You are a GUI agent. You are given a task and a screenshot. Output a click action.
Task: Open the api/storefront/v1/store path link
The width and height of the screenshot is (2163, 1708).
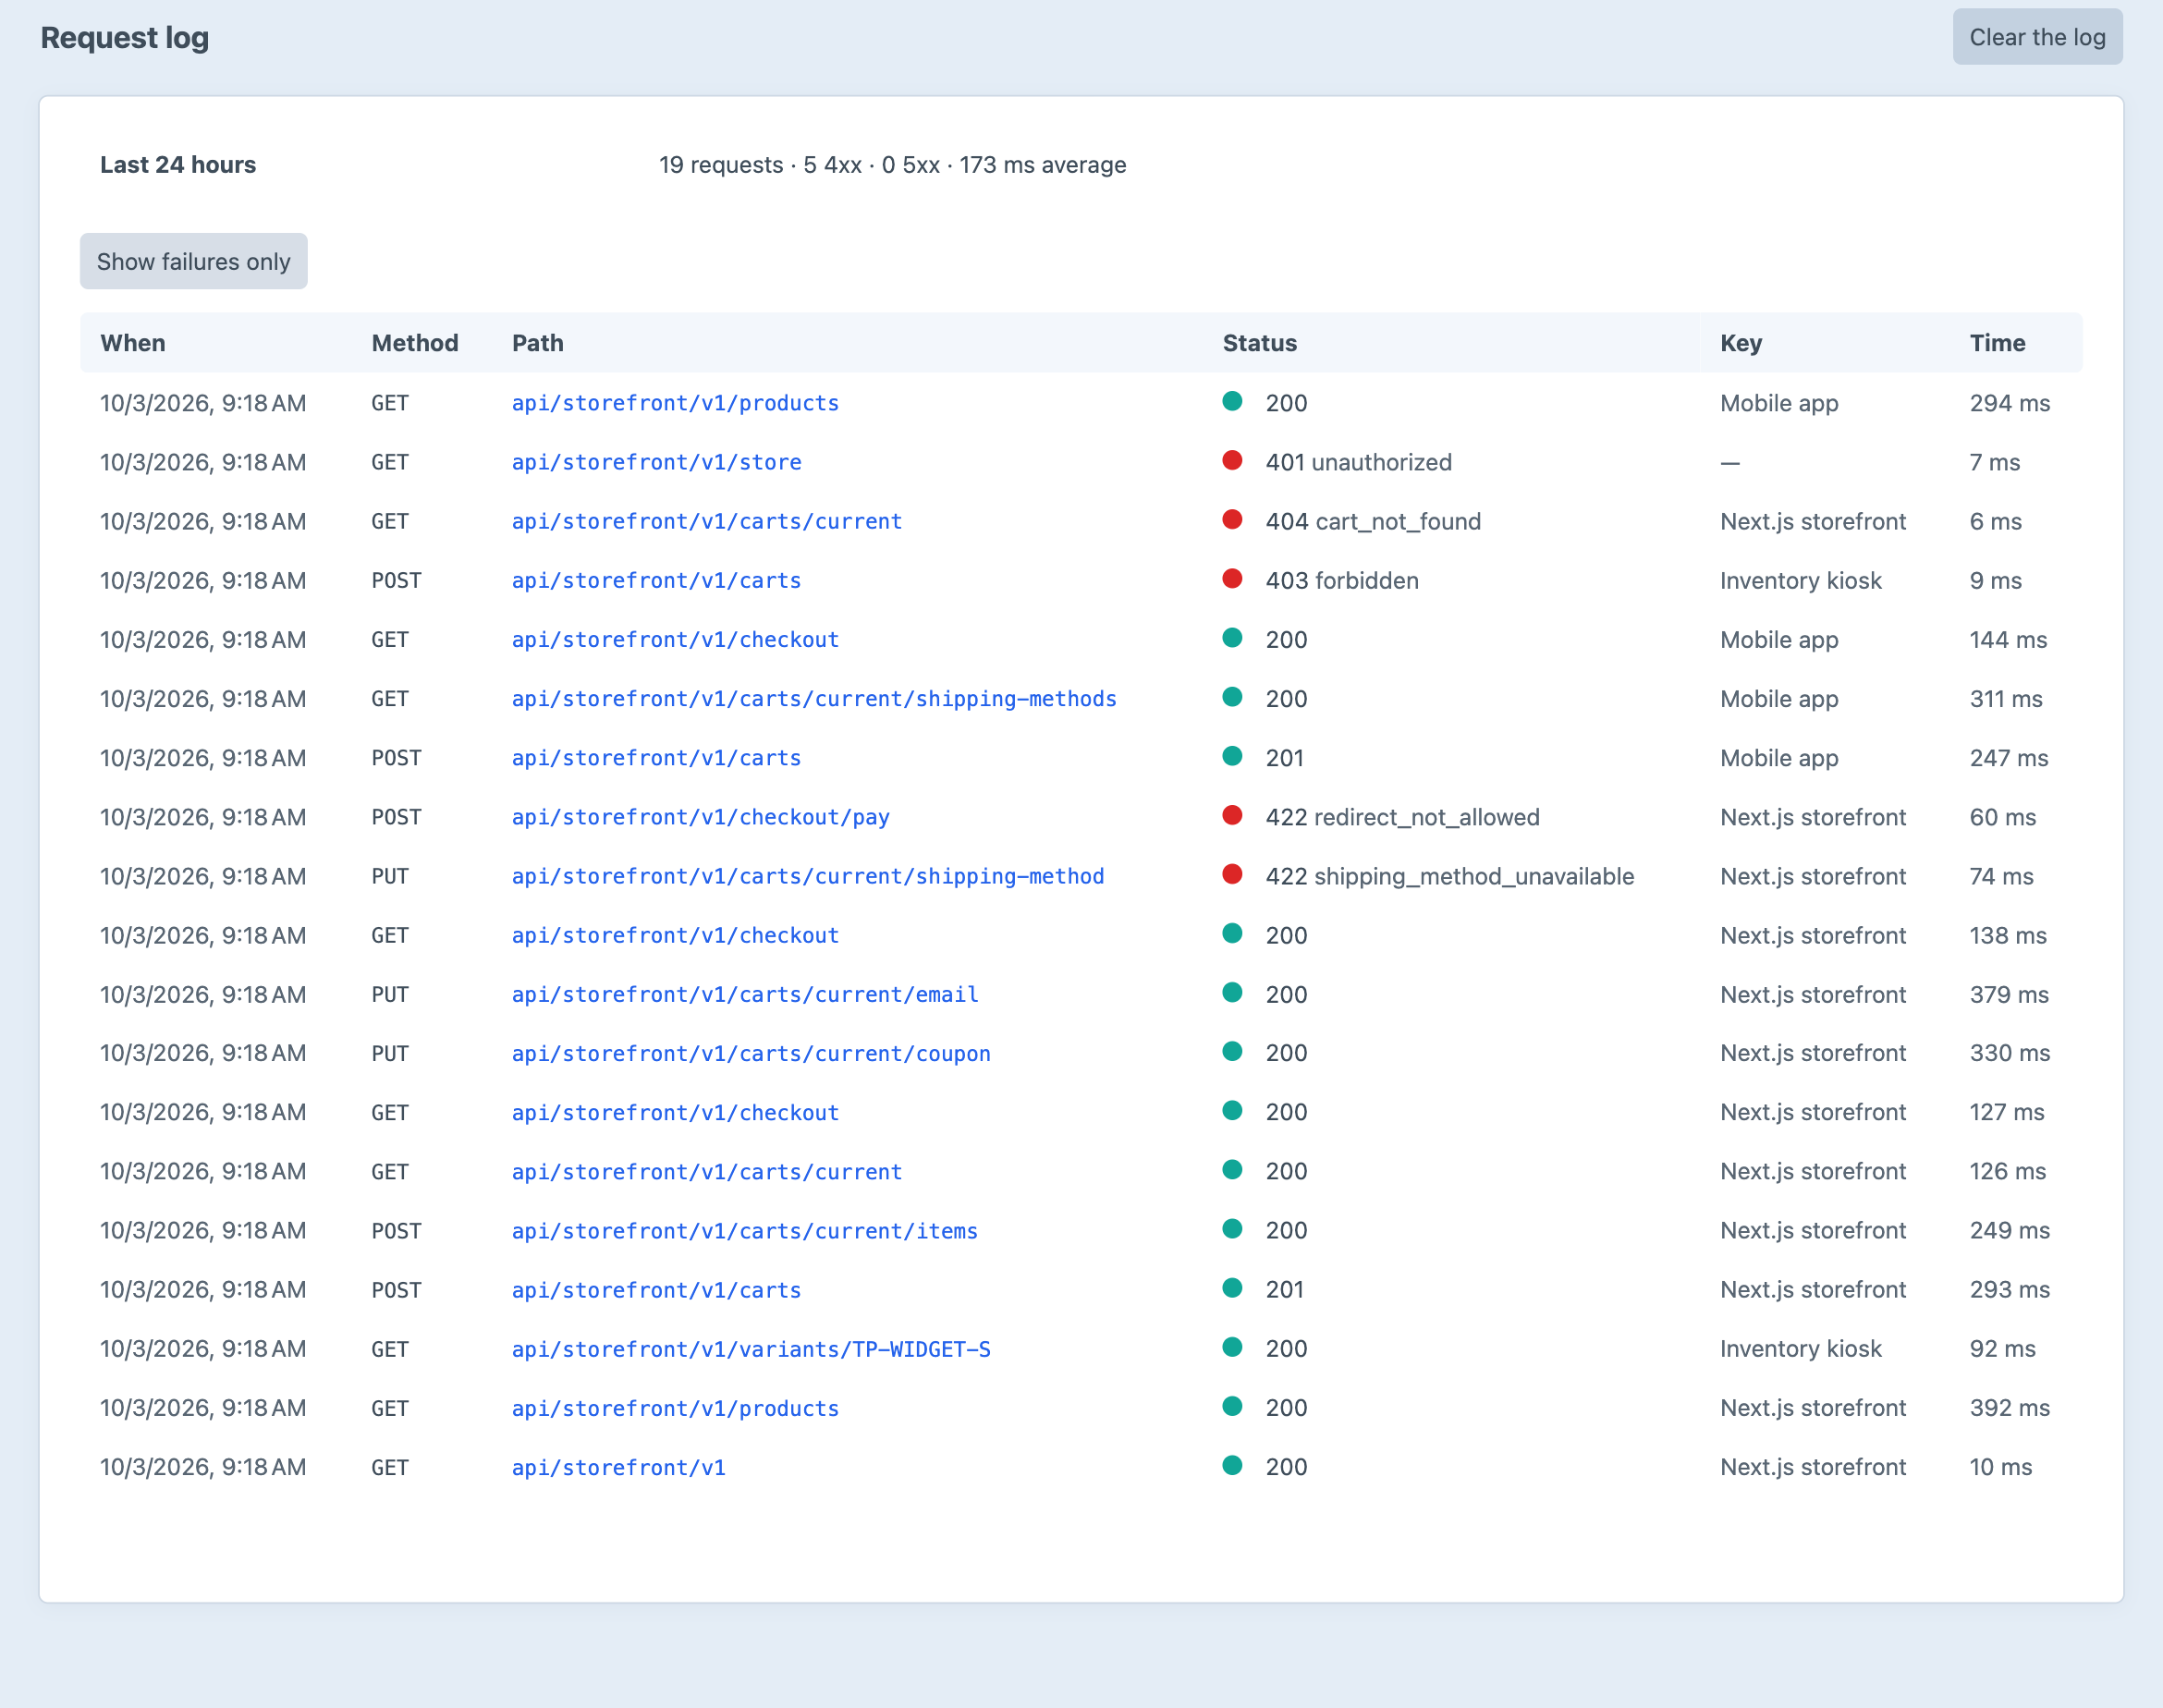click(657, 462)
